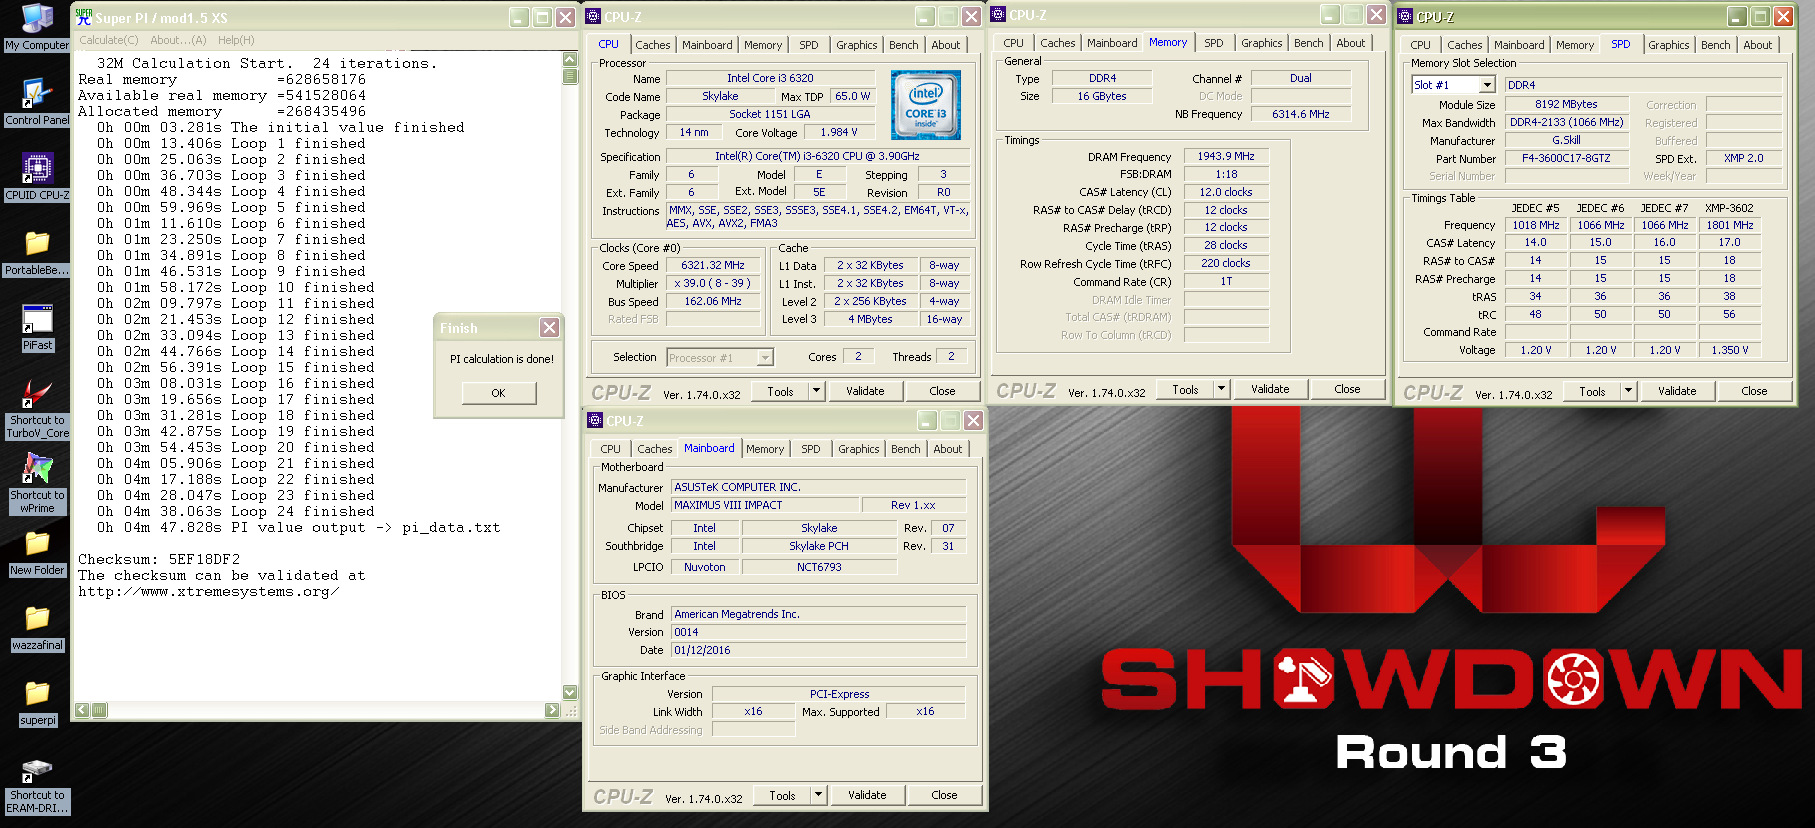Click the DRAM frequency value "1943.9 MHz"
The height and width of the screenshot is (828, 1815).
(x=1226, y=156)
